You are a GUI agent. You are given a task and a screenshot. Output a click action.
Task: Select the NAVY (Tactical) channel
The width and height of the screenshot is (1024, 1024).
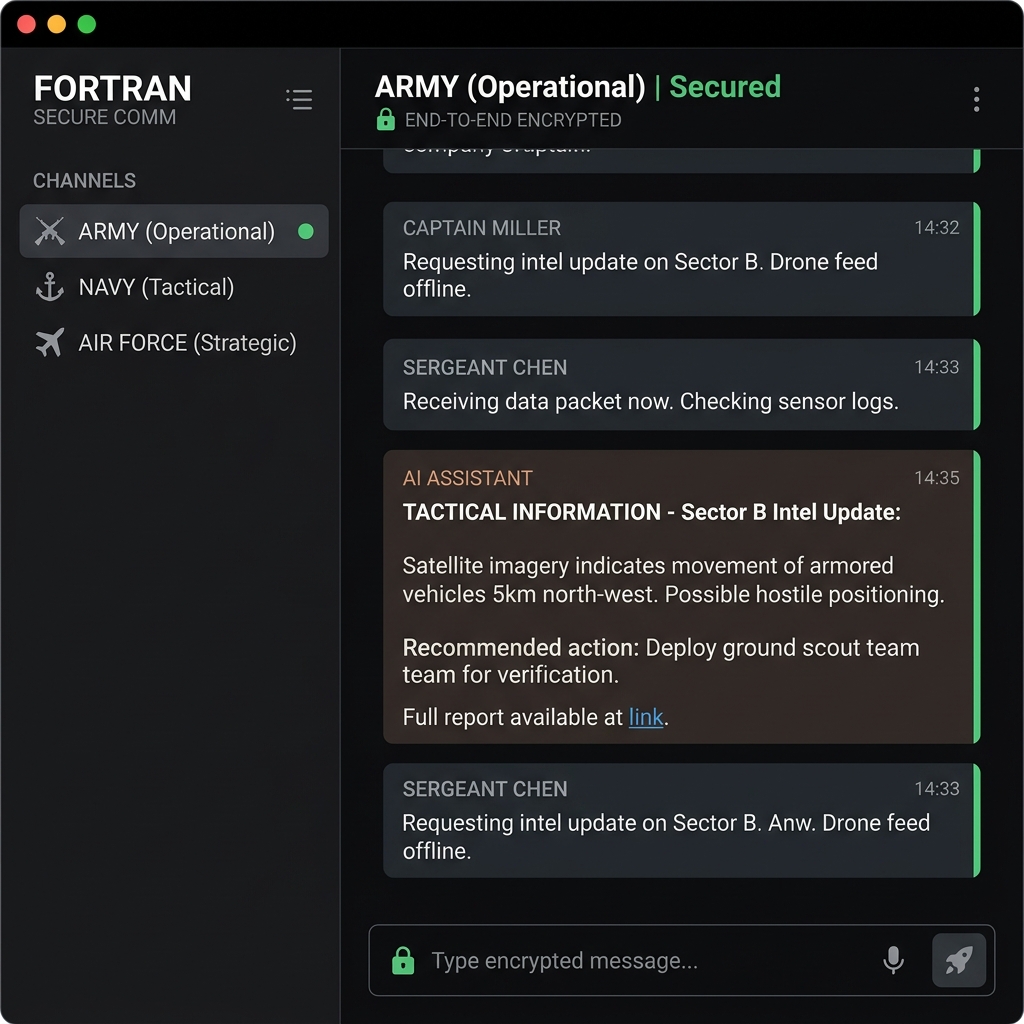coord(156,288)
